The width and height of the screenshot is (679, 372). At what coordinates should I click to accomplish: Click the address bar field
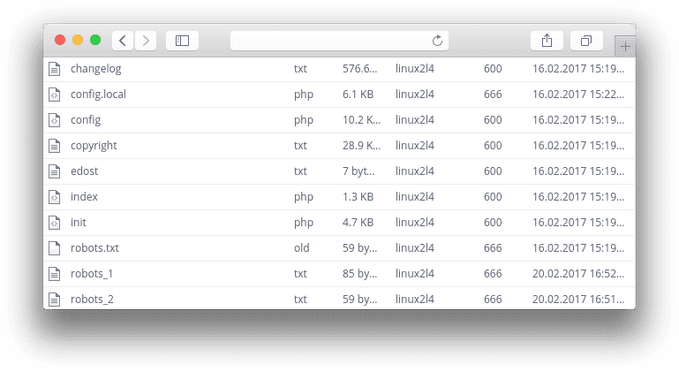pos(339,41)
